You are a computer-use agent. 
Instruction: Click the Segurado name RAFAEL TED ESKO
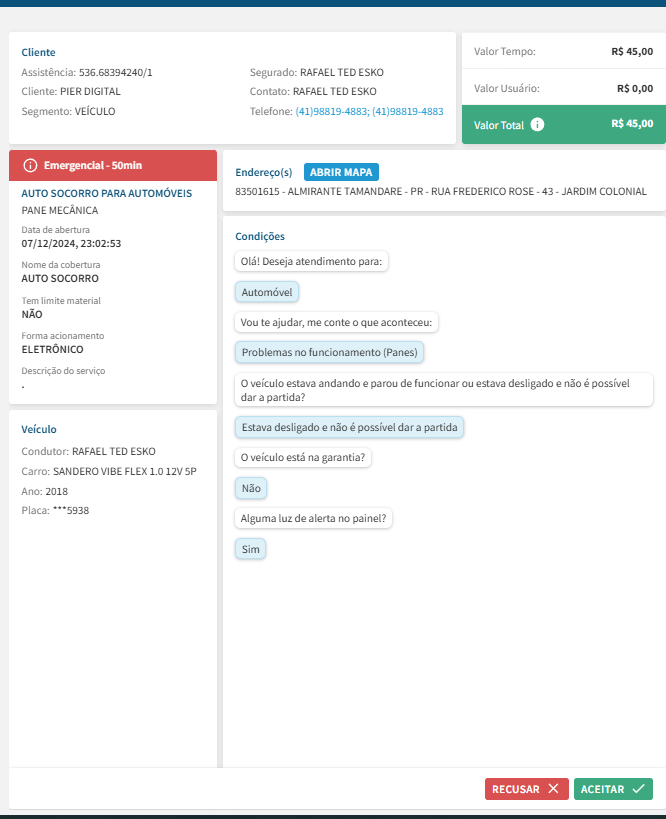342,72
